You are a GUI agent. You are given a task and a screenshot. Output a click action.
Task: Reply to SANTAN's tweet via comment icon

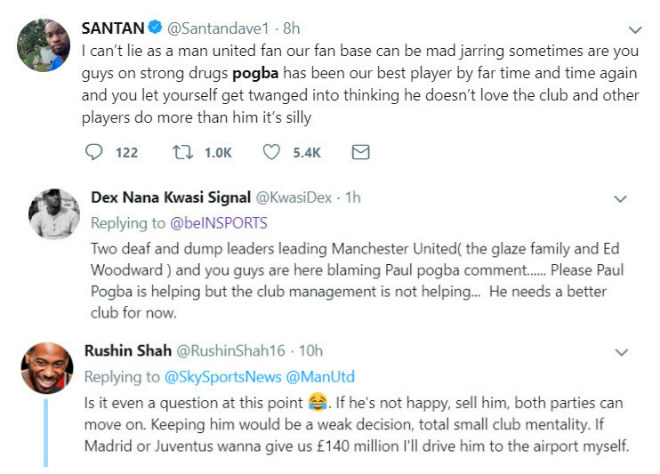tap(94, 152)
